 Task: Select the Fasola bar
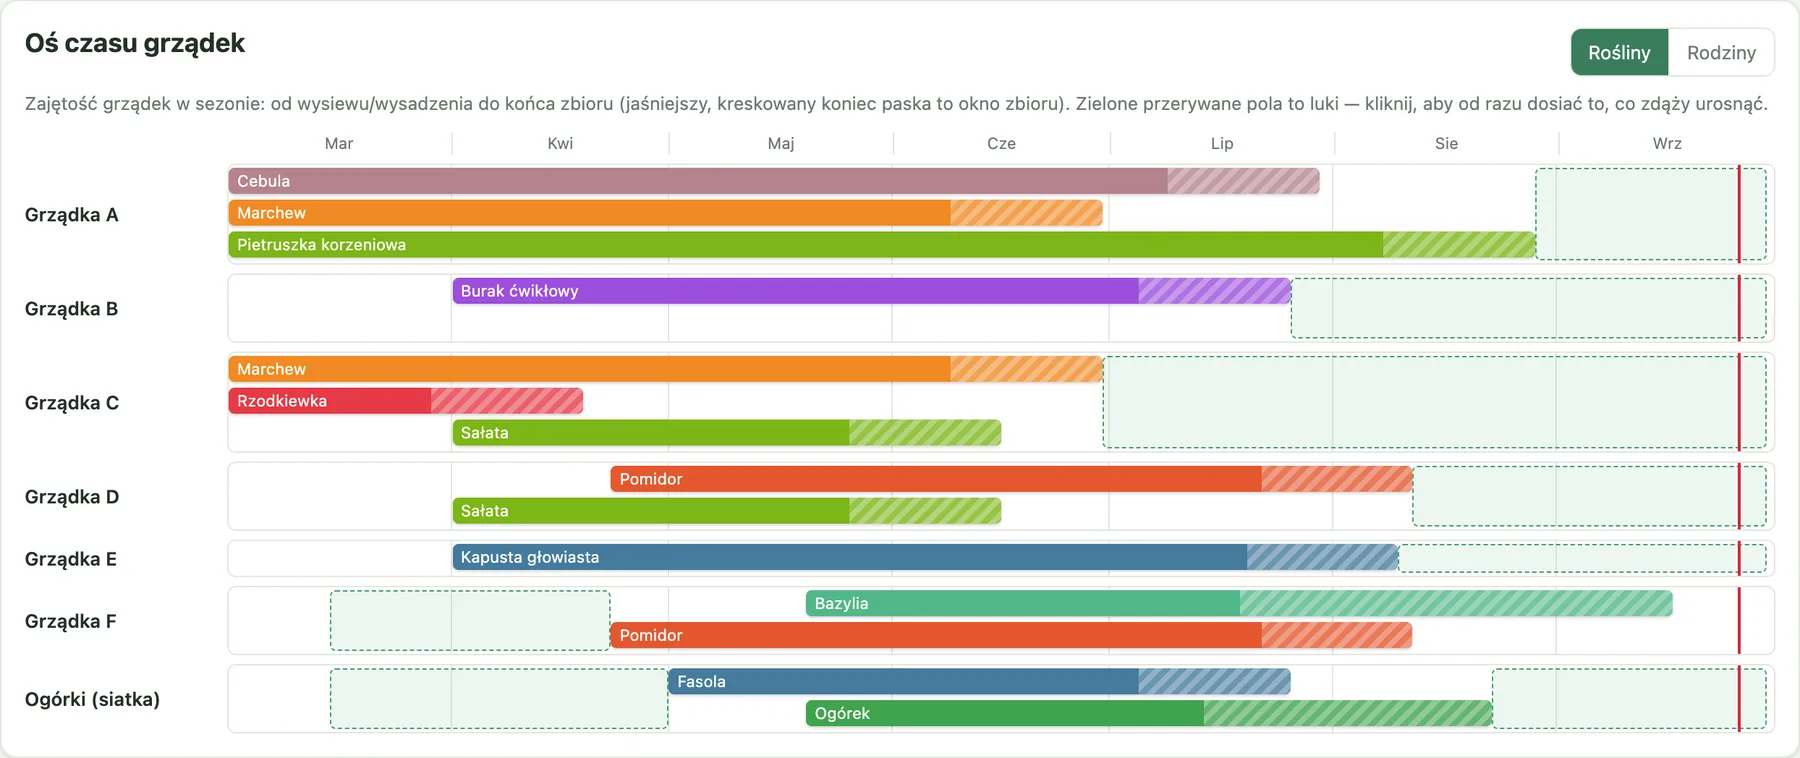coord(980,681)
